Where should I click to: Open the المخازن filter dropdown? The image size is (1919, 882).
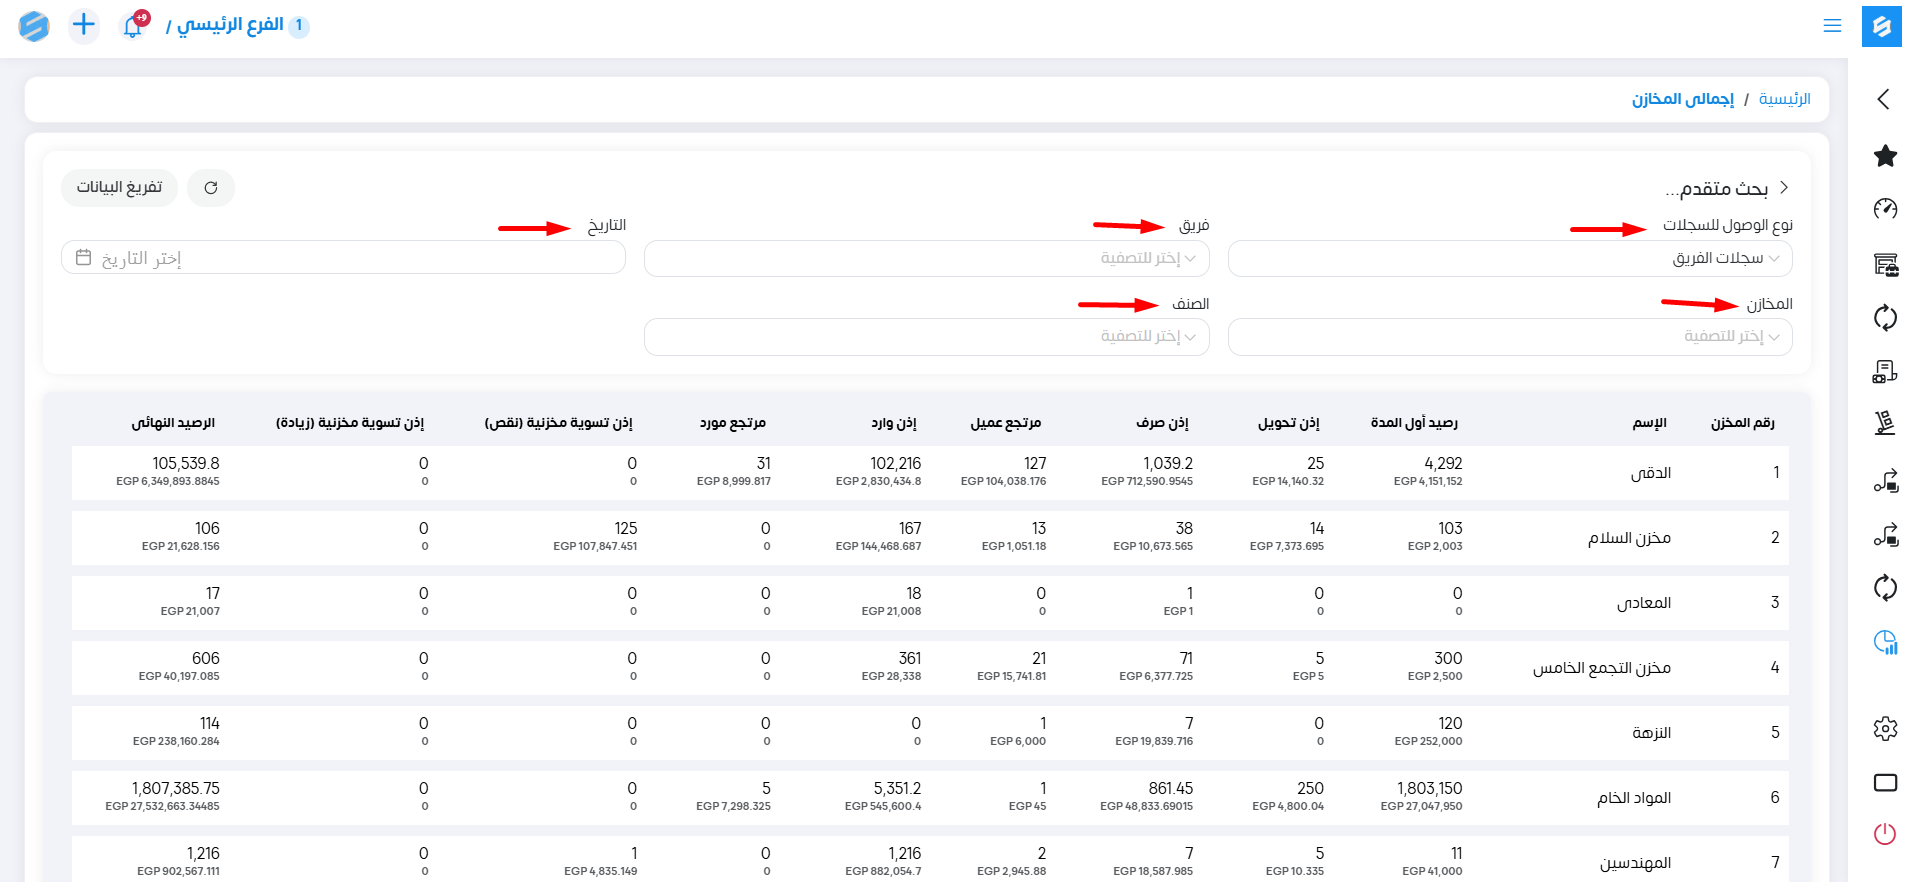click(x=1509, y=337)
